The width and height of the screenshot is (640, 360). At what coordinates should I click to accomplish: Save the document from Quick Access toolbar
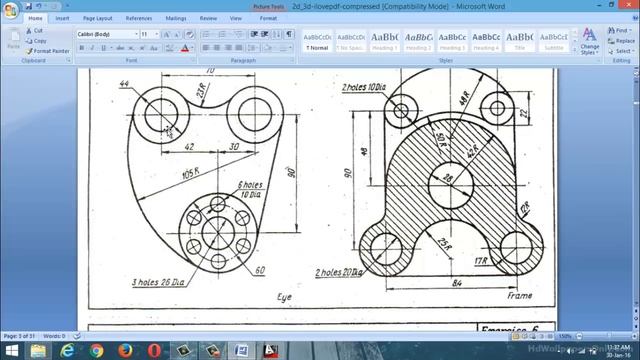point(29,6)
